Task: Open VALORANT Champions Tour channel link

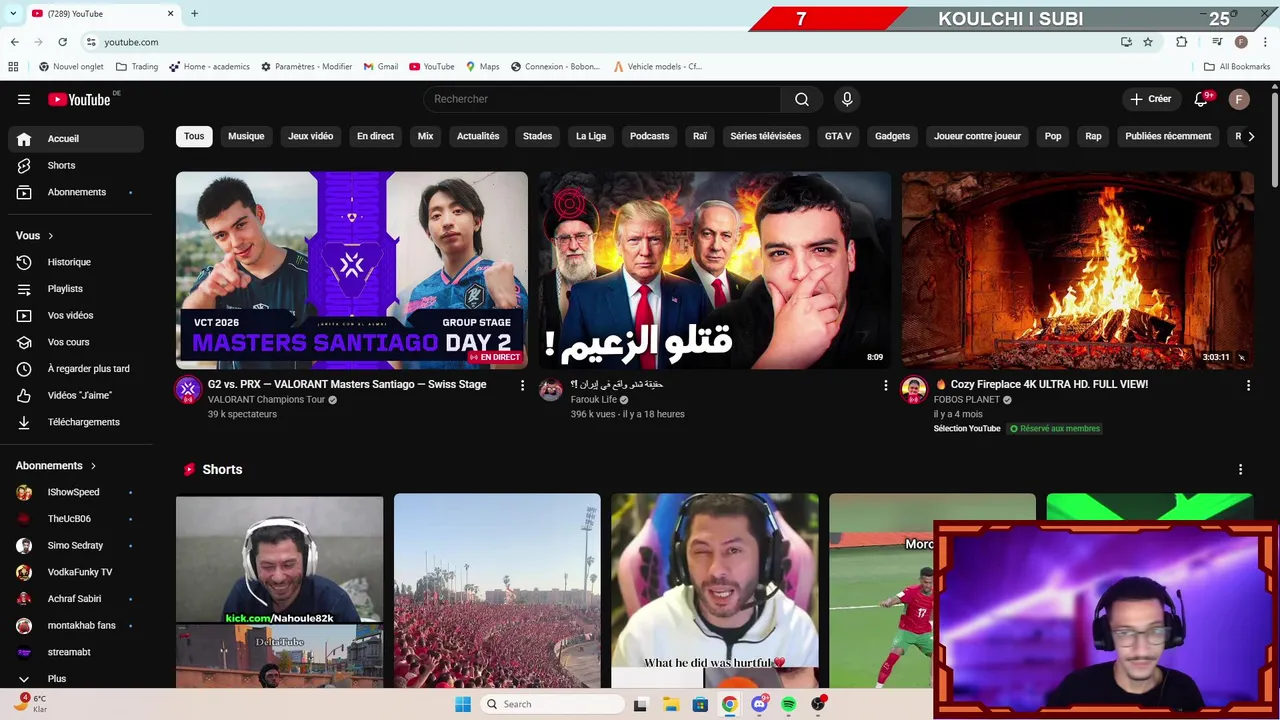Action: (x=267, y=399)
